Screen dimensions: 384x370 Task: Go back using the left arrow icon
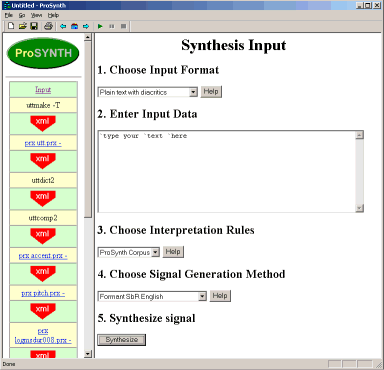pos(63,26)
